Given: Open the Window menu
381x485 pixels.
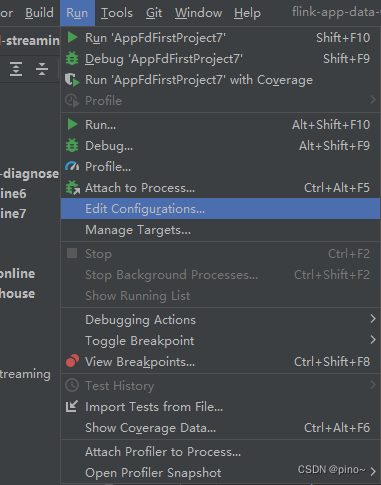Looking at the screenshot, I should pos(199,13).
